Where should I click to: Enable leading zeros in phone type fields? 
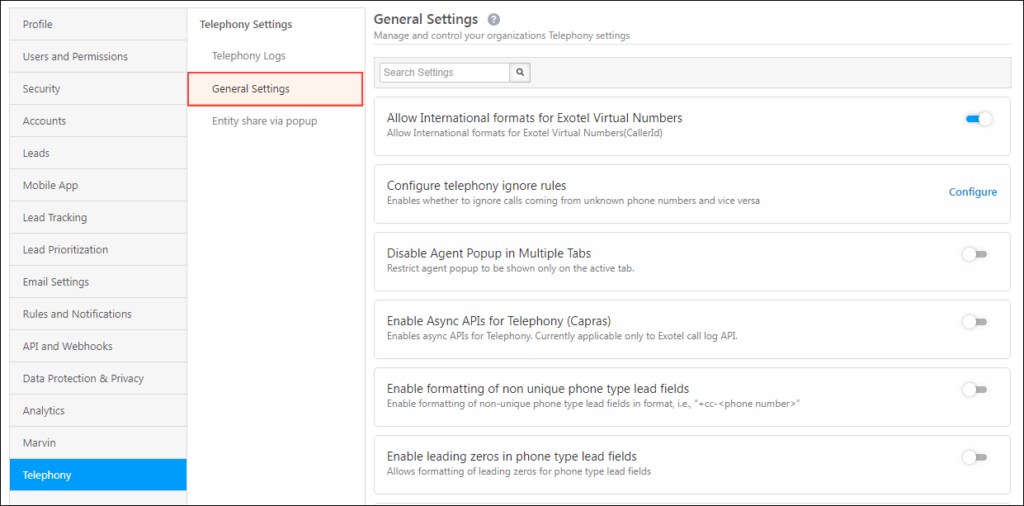[x=974, y=457]
